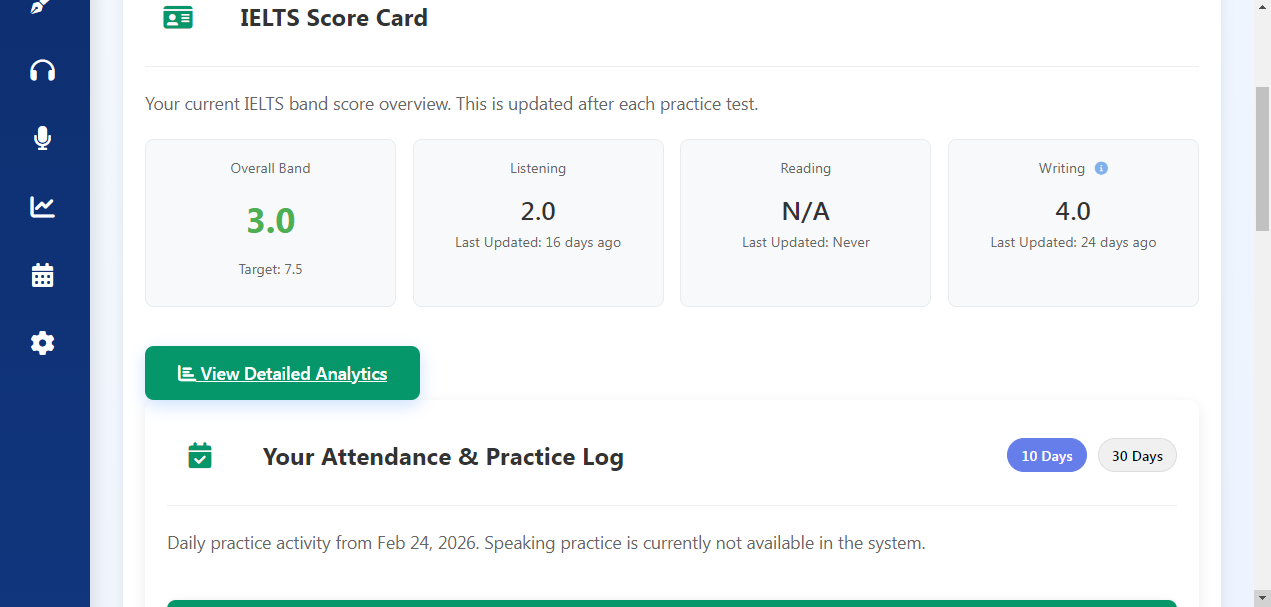
Task: Select the Writing pen icon in sidebar
Action: 42,8
